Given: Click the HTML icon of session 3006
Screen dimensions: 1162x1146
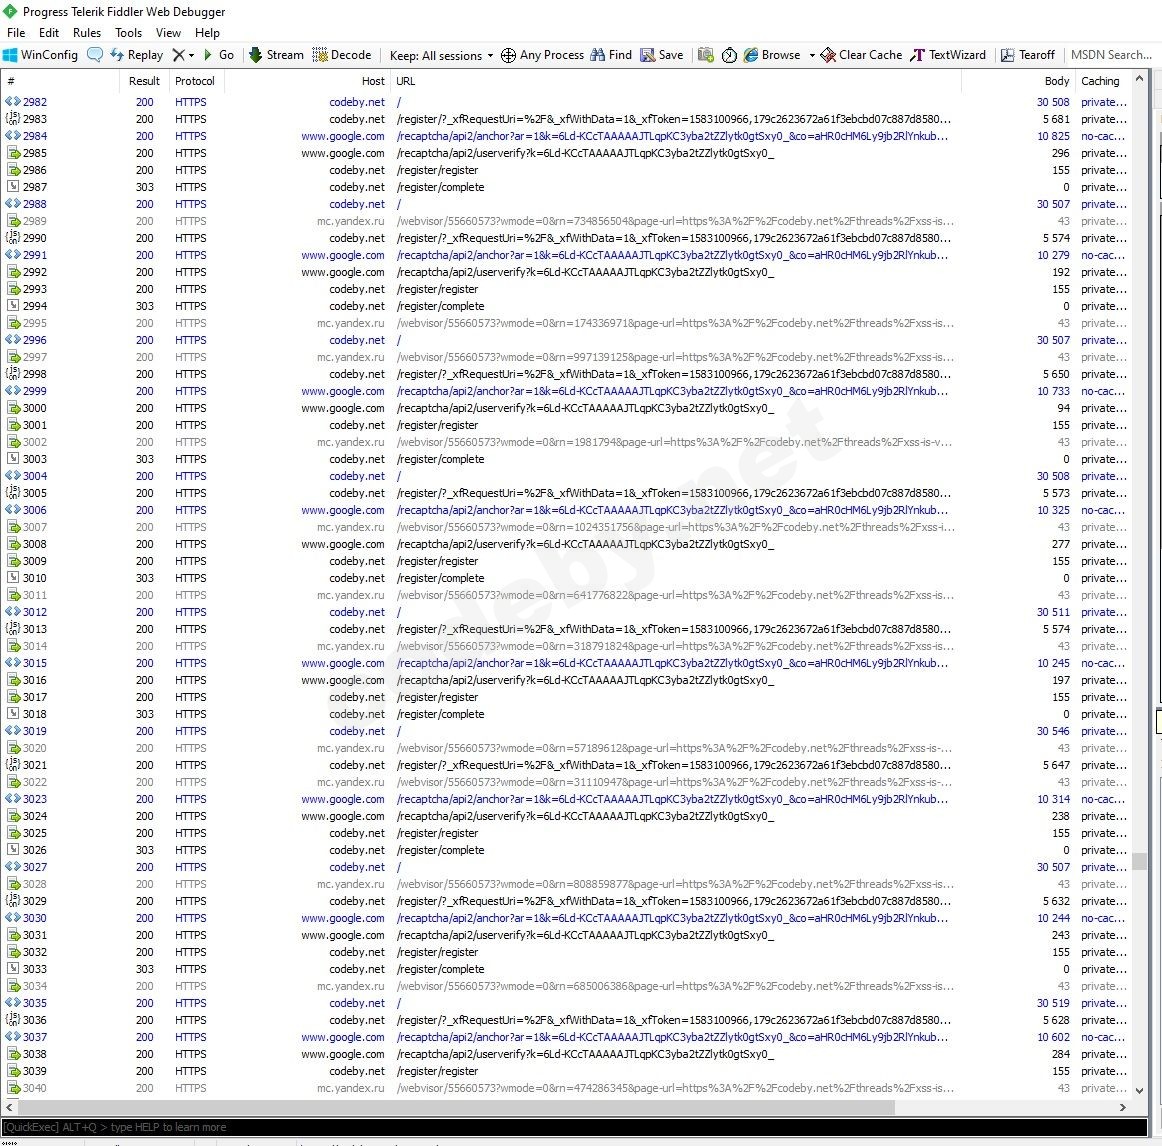Looking at the screenshot, I should point(13,510).
